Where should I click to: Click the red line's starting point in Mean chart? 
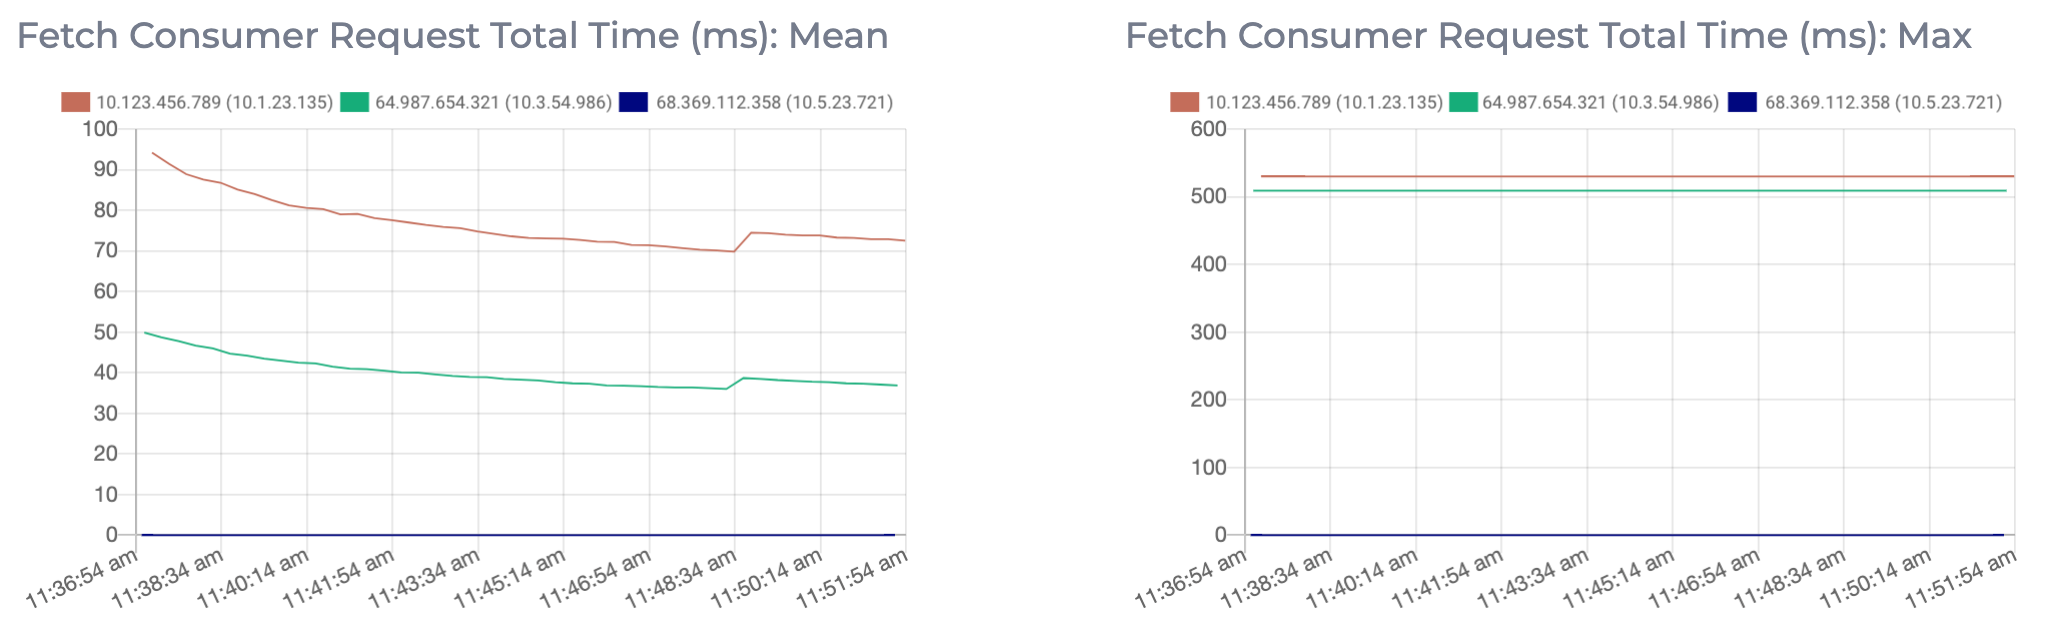152,153
